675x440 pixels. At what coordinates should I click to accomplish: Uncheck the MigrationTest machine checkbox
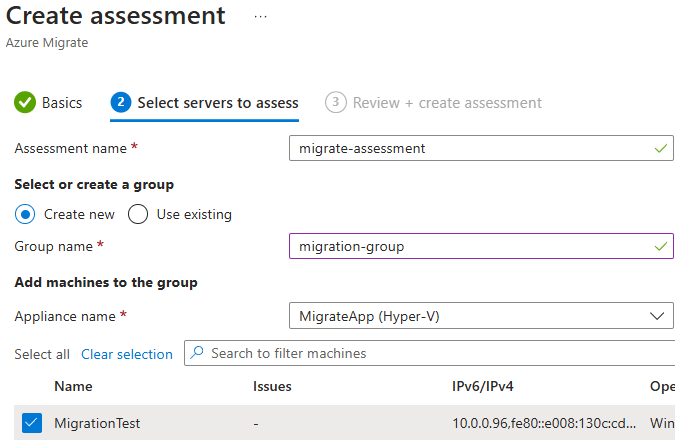click(x=32, y=423)
